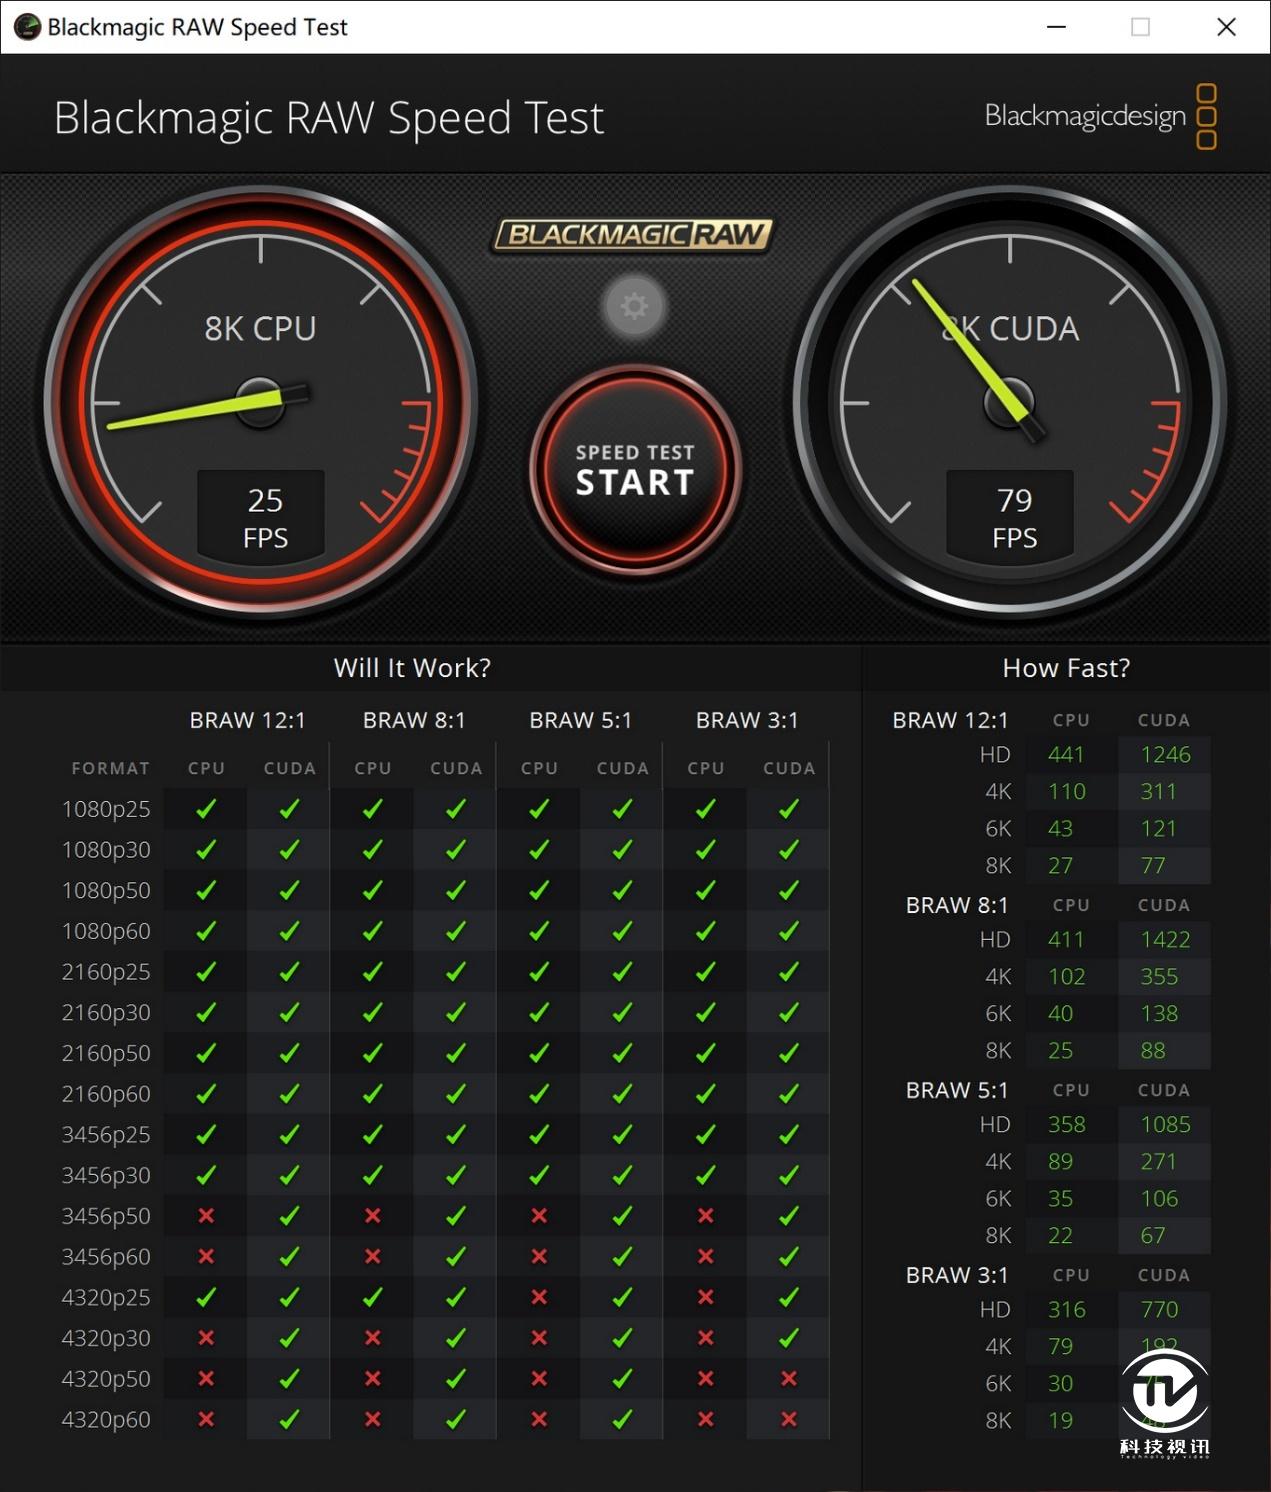Viewport: 1271px width, 1492px height.
Task: Click the Blackmagic RAW logo badge
Action: (x=633, y=235)
